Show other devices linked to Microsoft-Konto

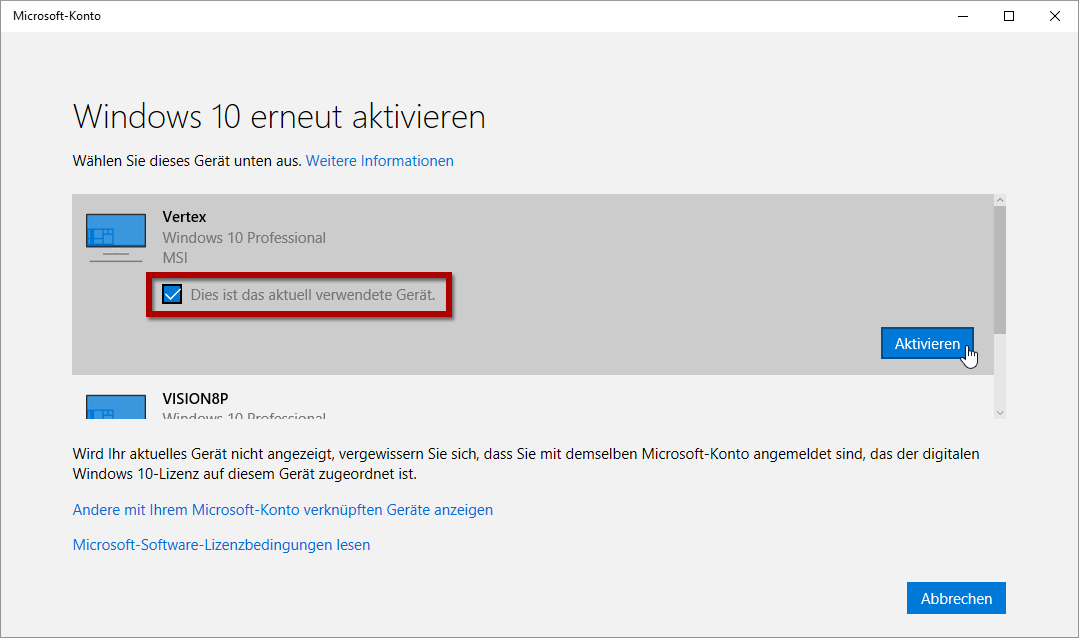pos(282,510)
